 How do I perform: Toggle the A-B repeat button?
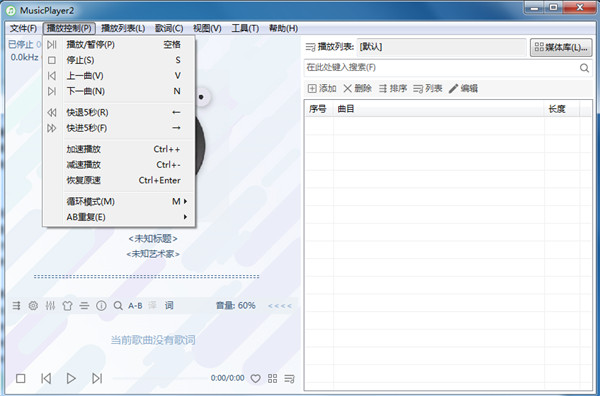[135, 306]
